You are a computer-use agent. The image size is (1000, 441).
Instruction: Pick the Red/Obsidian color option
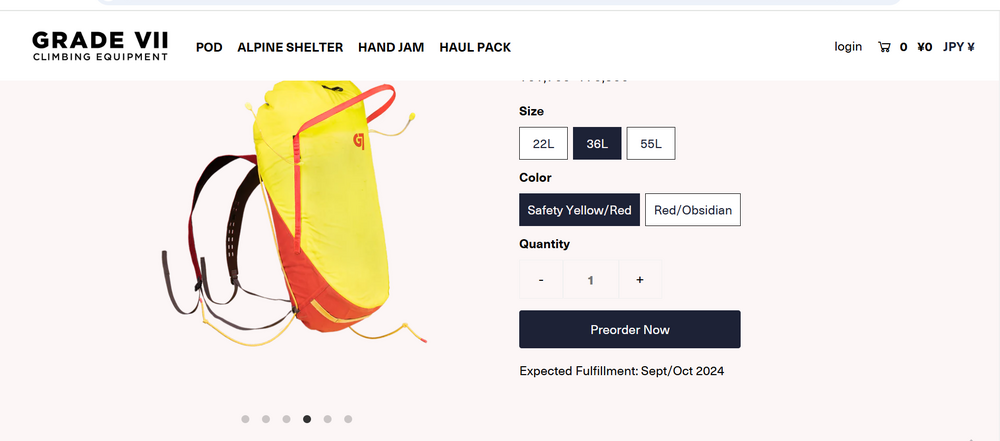(693, 210)
